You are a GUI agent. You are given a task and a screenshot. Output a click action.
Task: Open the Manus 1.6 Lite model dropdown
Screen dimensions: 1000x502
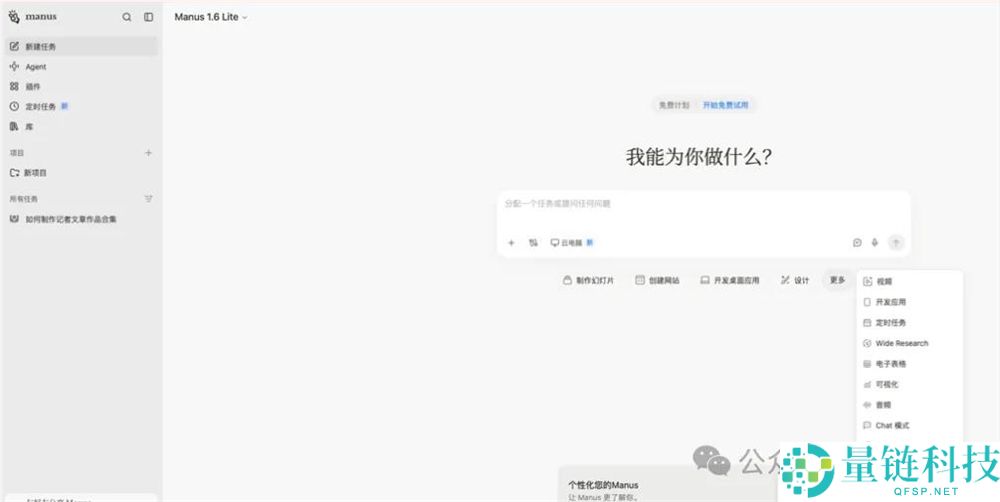210,17
